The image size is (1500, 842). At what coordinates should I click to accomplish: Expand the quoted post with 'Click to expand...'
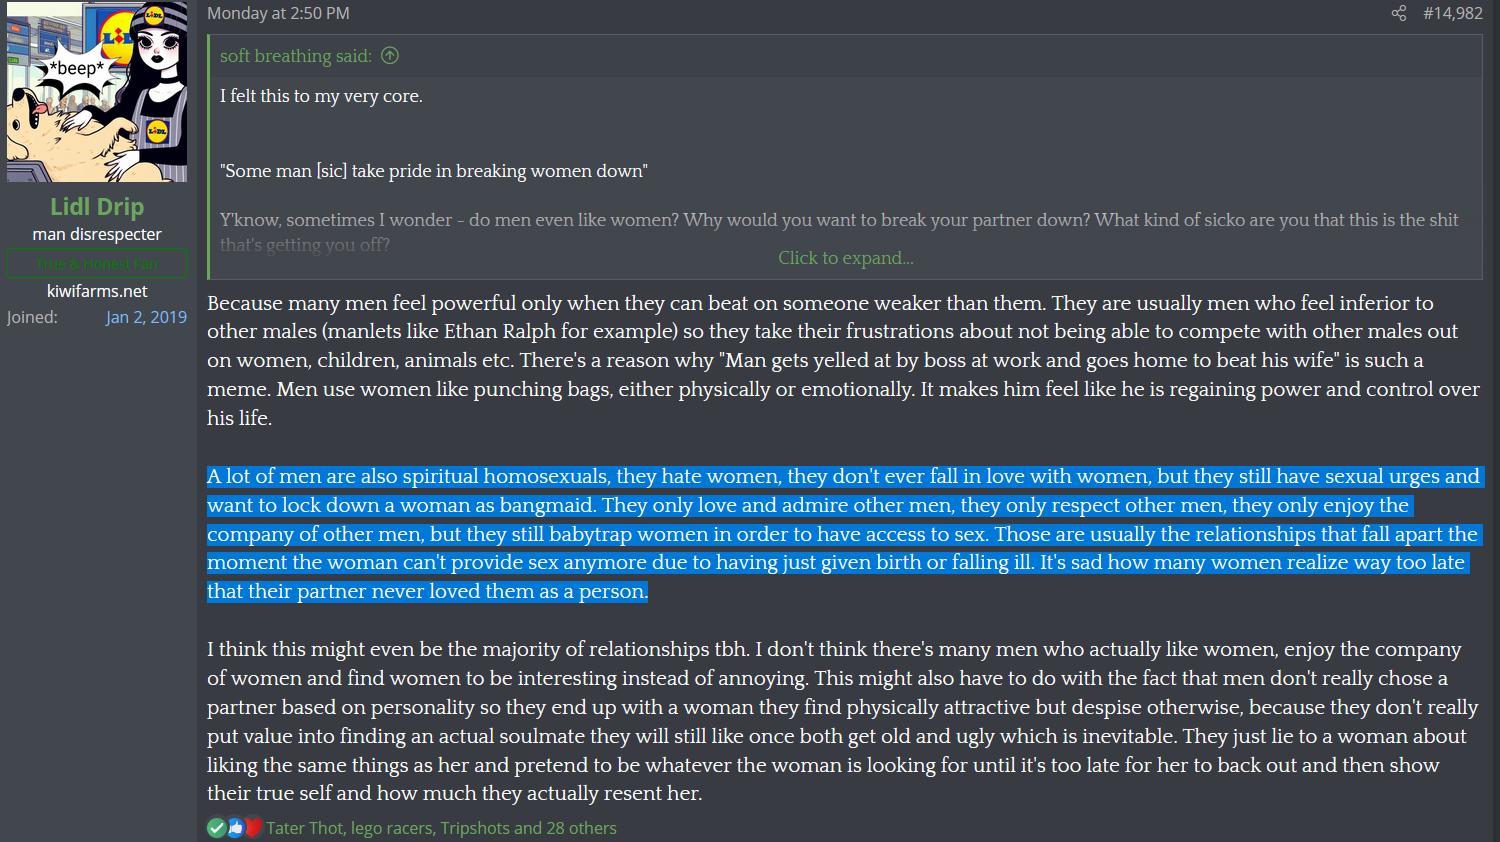click(x=845, y=258)
